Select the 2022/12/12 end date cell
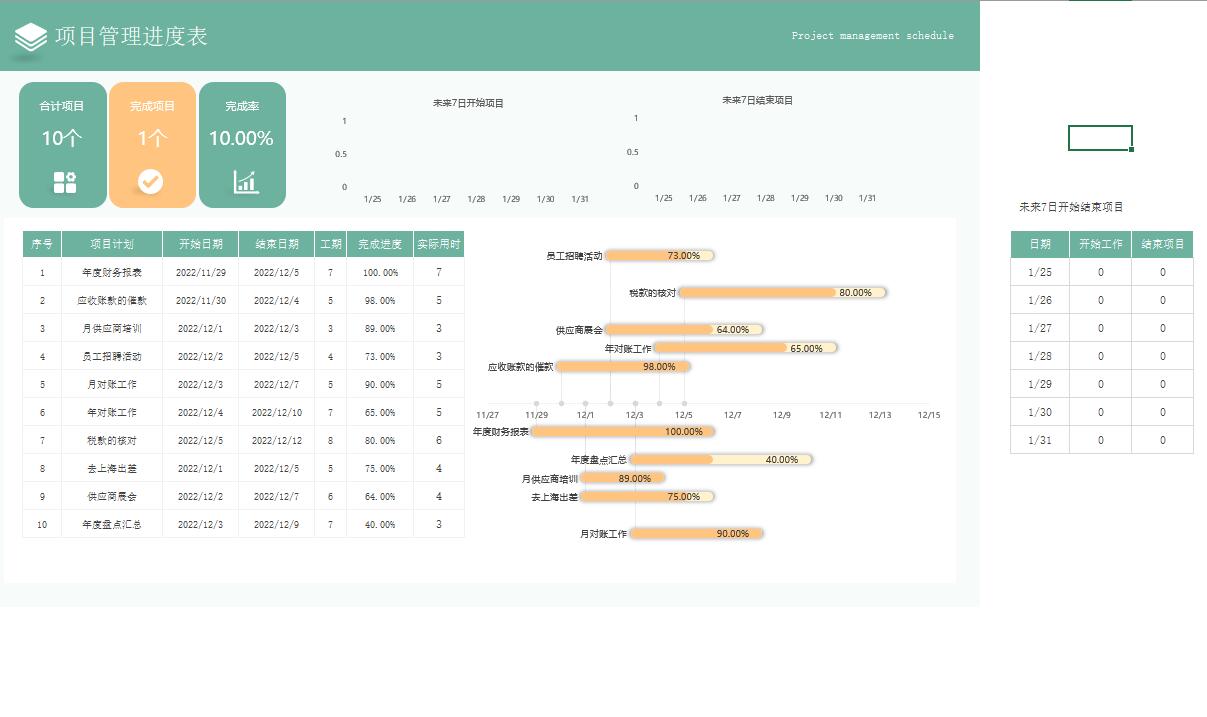1207x717 pixels. 276,440
